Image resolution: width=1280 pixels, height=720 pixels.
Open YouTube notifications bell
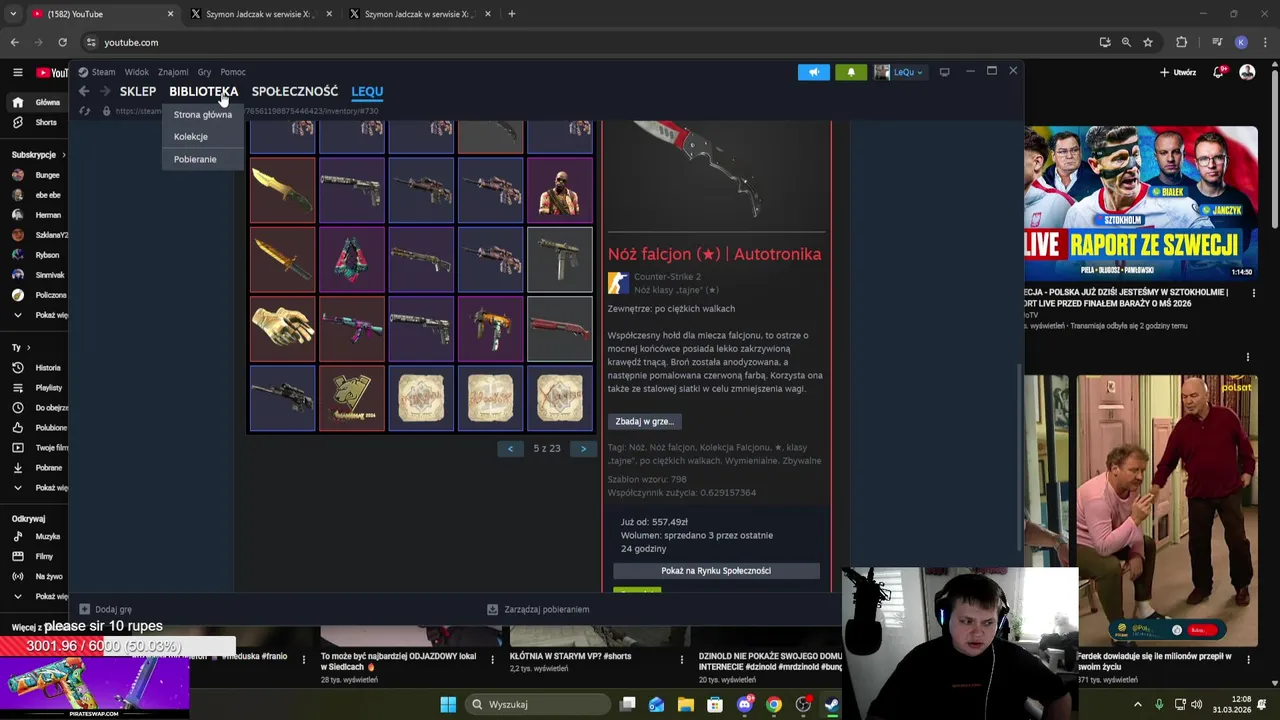coord(1219,72)
